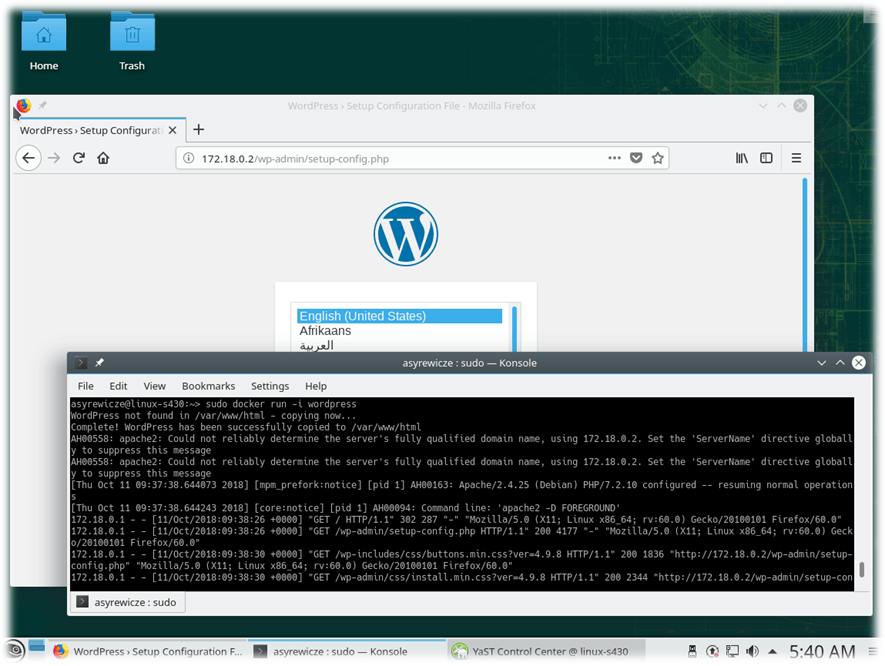Open the Trash folder on desktop
Image resolution: width=885 pixels, height=666 pixels.
coord(132,42)
